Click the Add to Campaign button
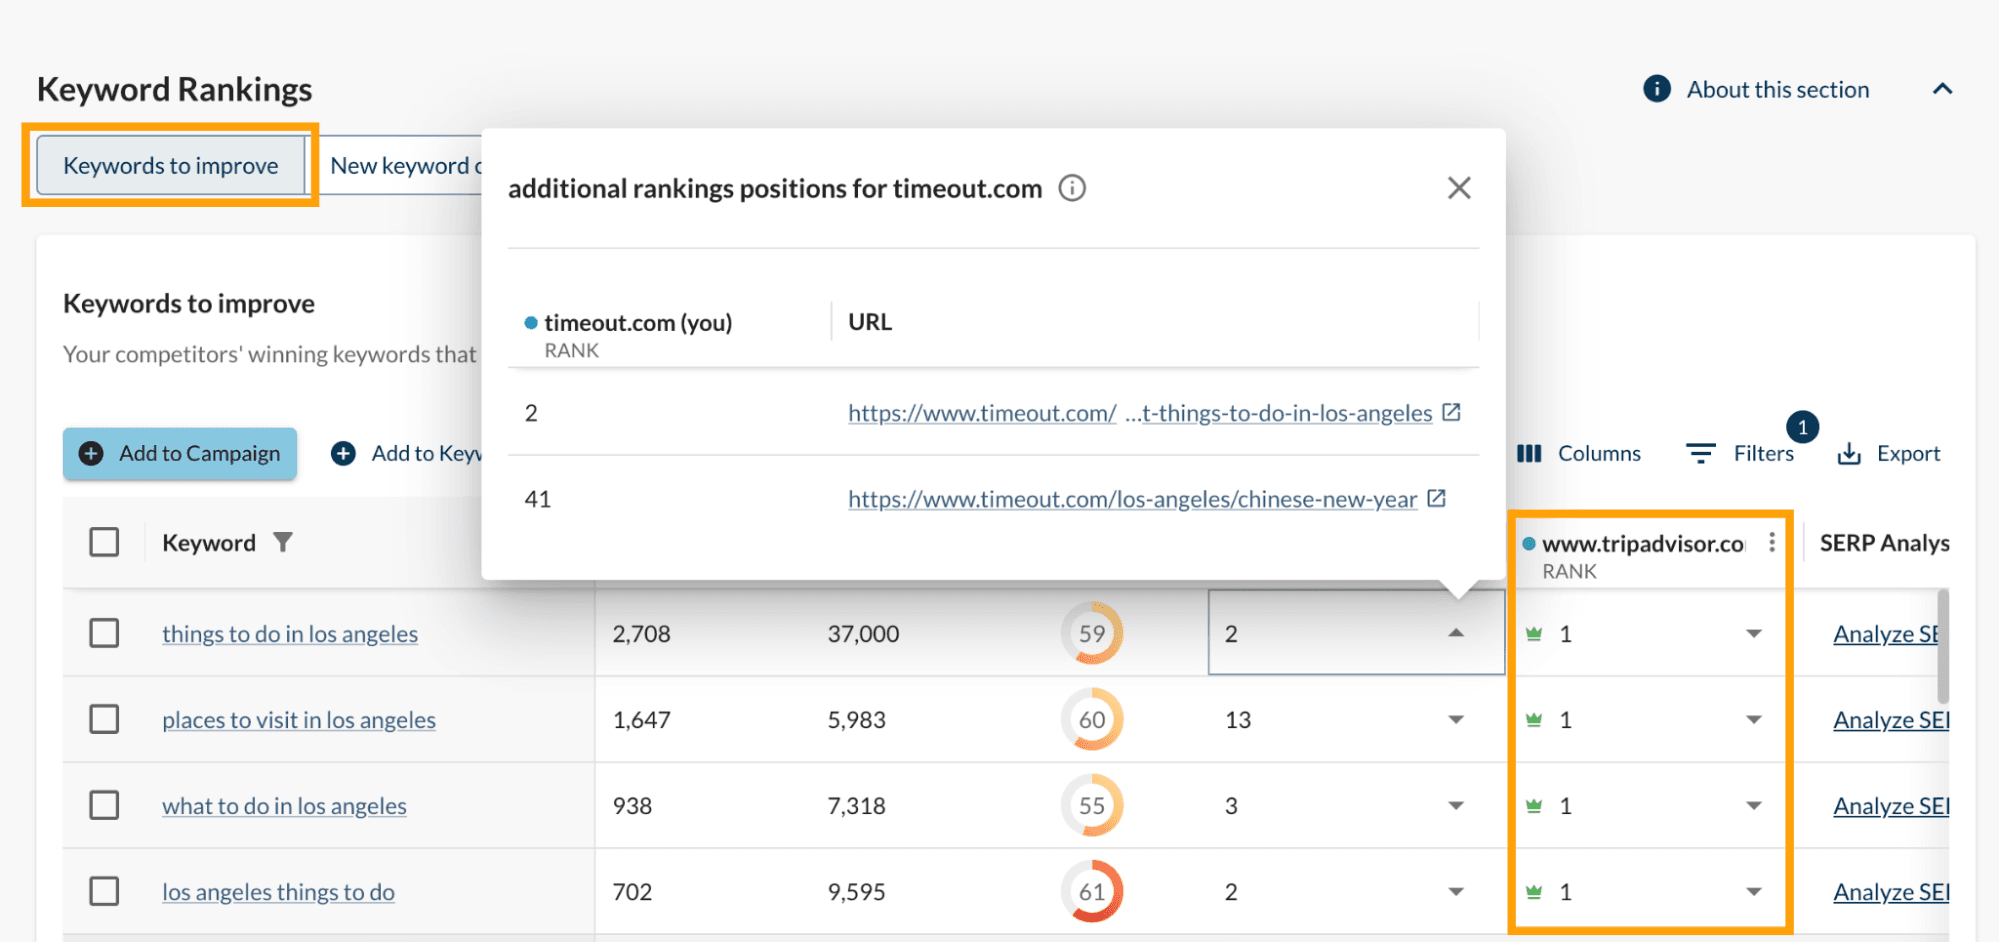This screenshot has height=942, width=1999. [179, 453]
